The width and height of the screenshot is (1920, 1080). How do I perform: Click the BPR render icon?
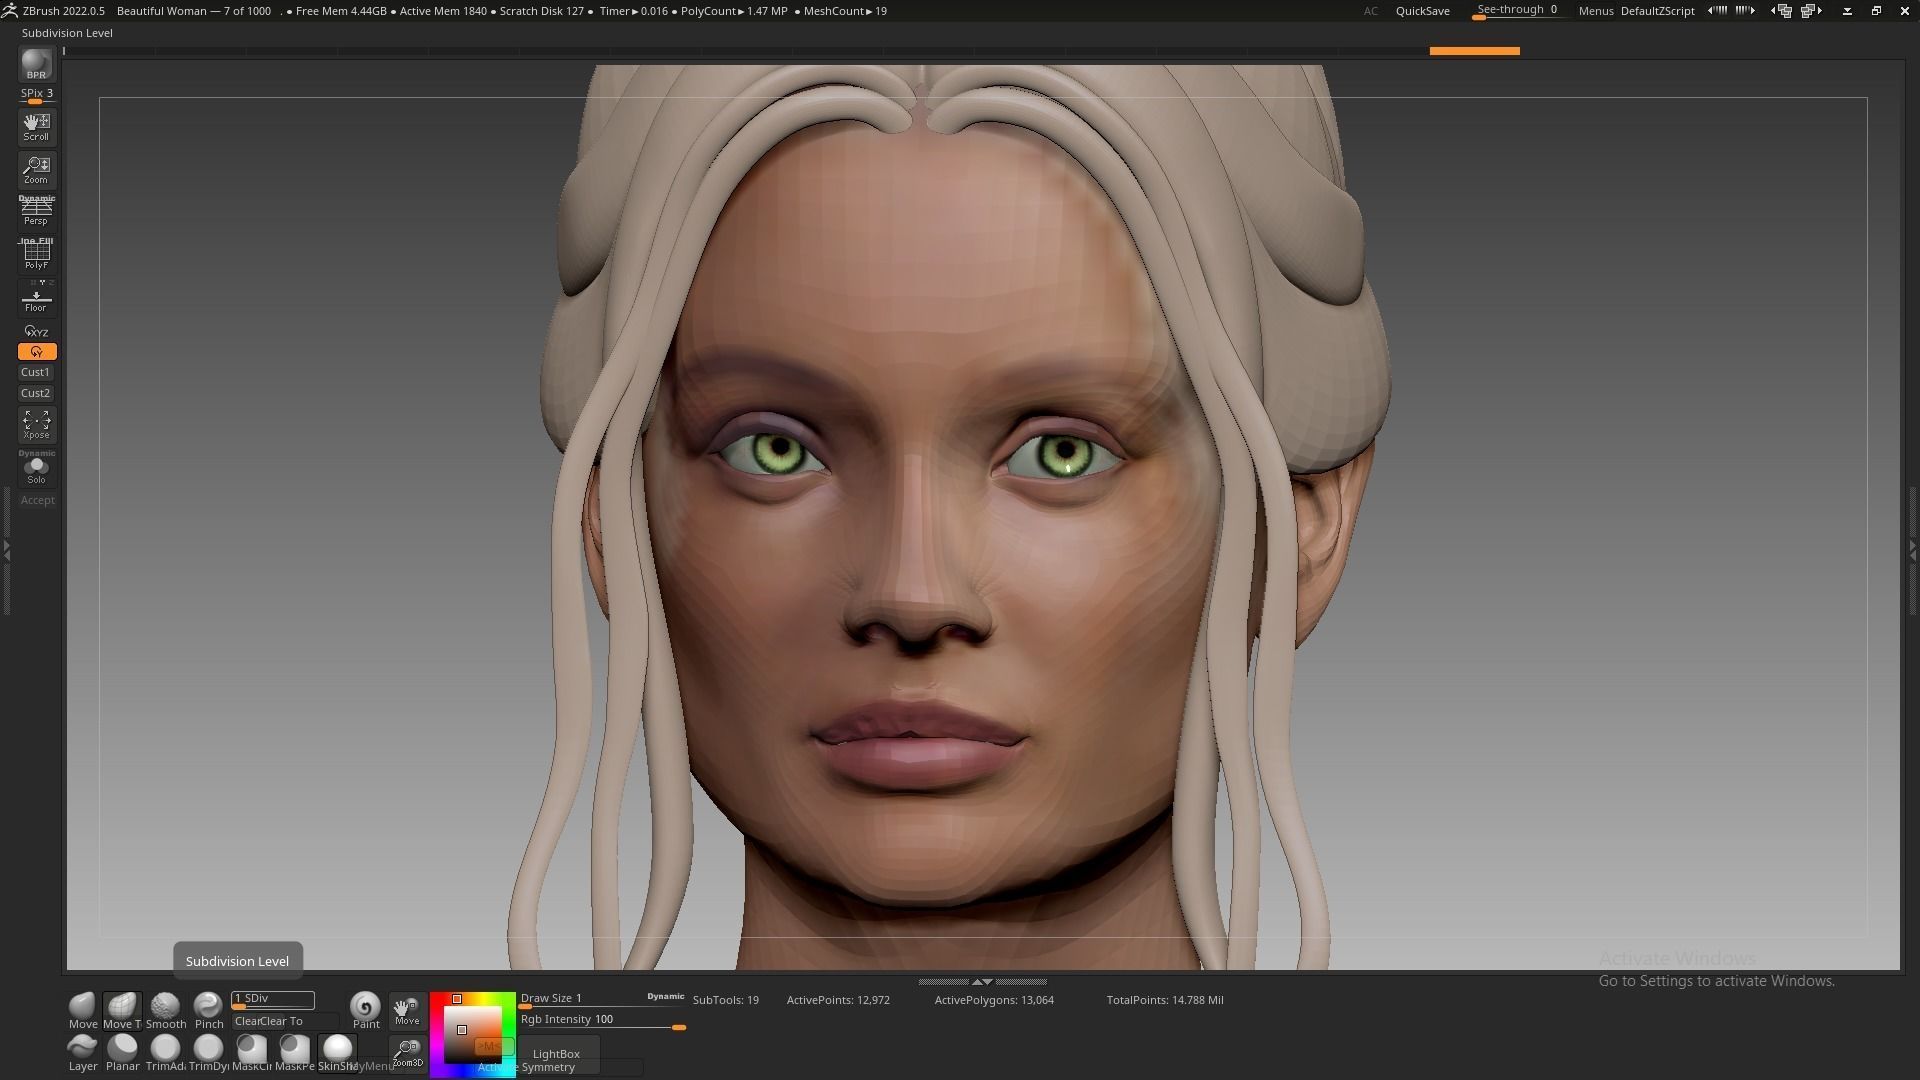click(36, 65)
